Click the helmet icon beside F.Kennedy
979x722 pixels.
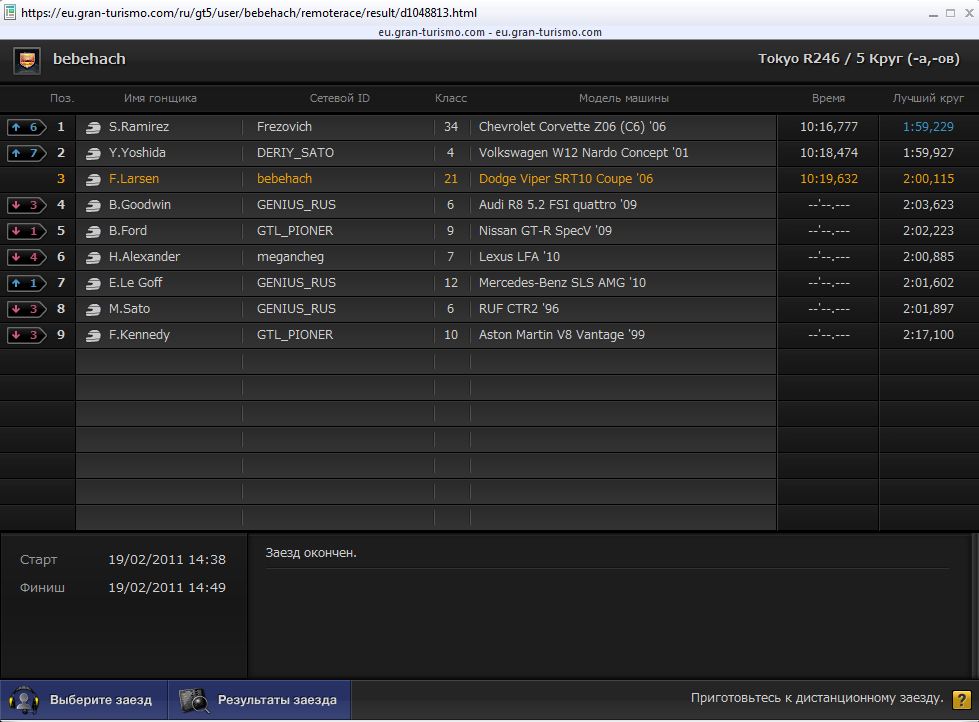click(93, 336)
